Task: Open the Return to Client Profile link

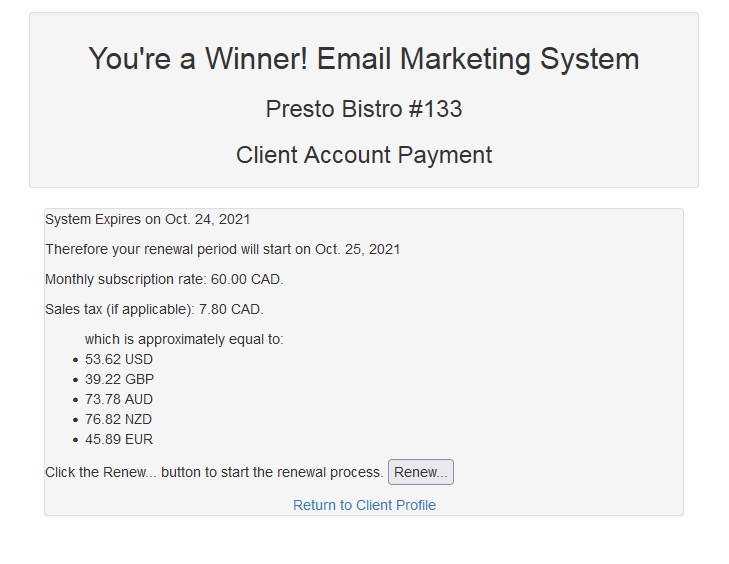Action: pyautogui.click(x=364, y=505)
